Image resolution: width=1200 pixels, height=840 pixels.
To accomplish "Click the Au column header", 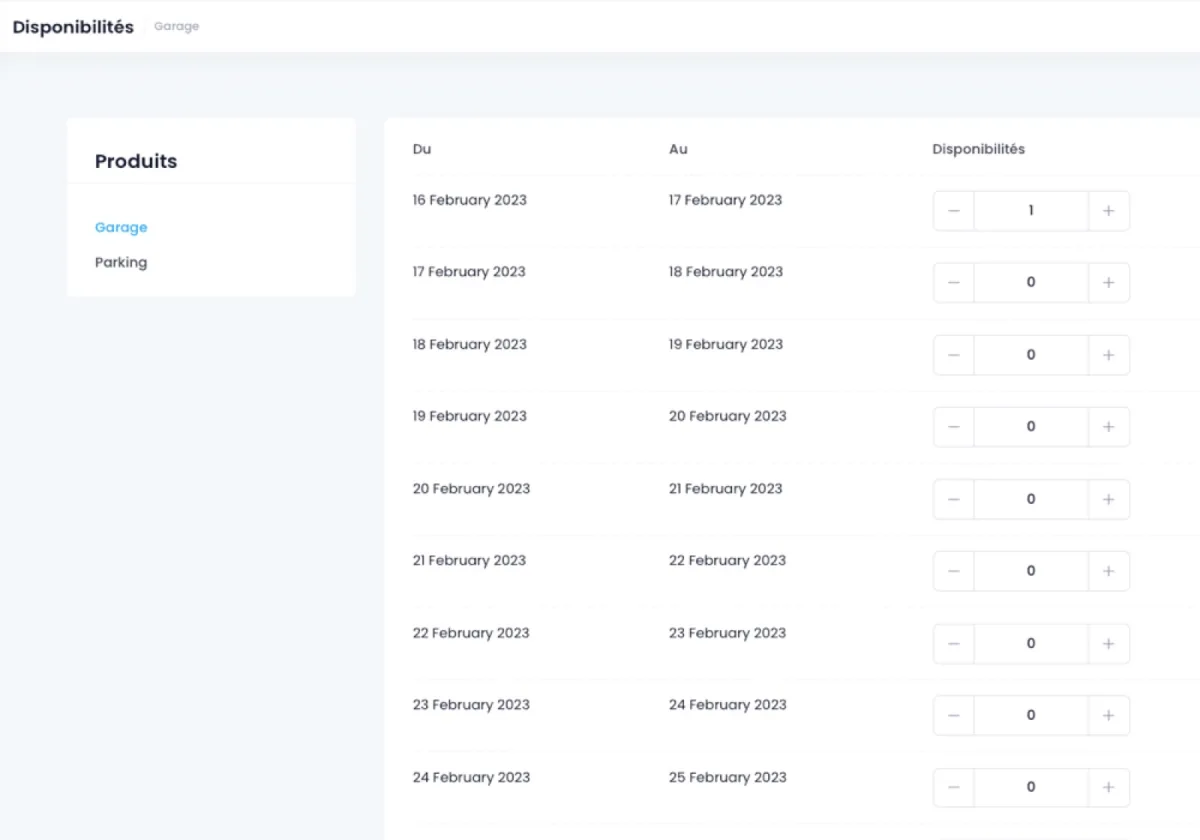I will 678,149.
